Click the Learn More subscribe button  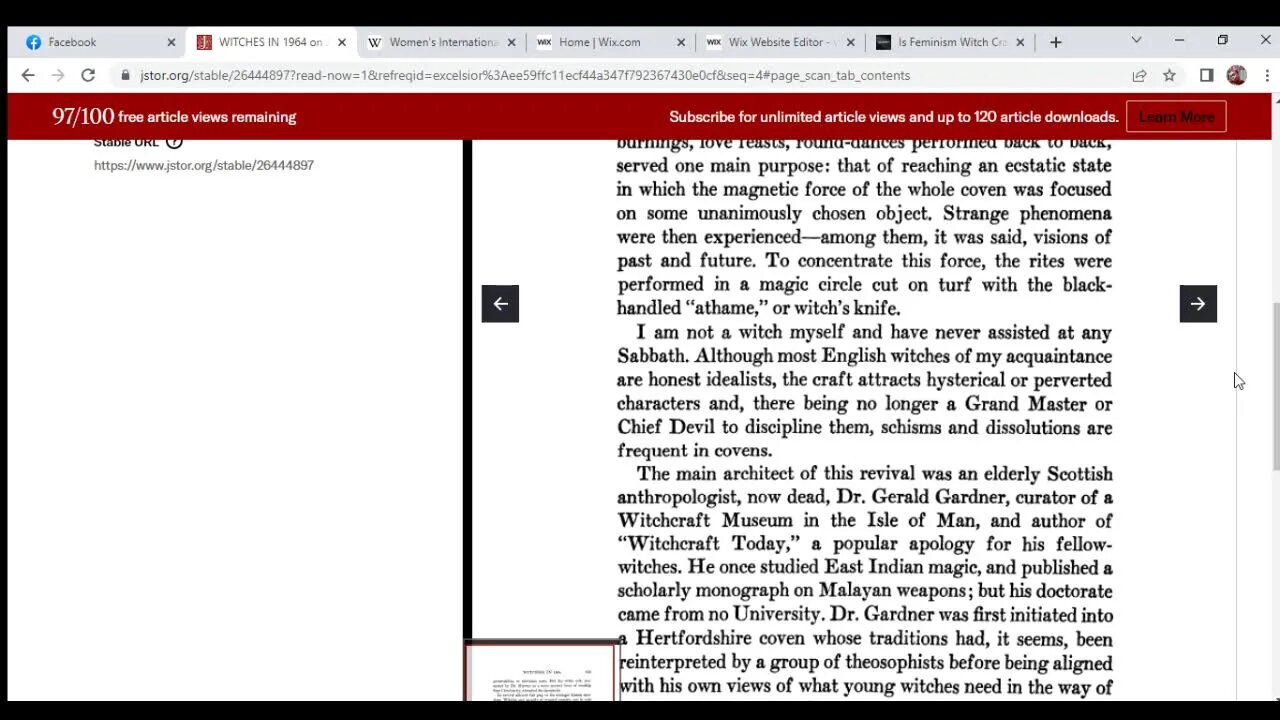click(1176, 117)
